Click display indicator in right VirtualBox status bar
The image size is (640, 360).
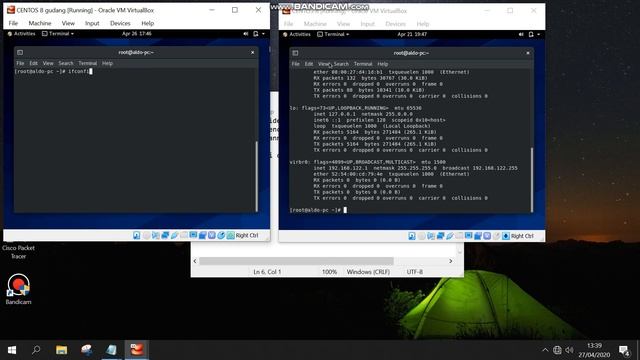point(469,236)
